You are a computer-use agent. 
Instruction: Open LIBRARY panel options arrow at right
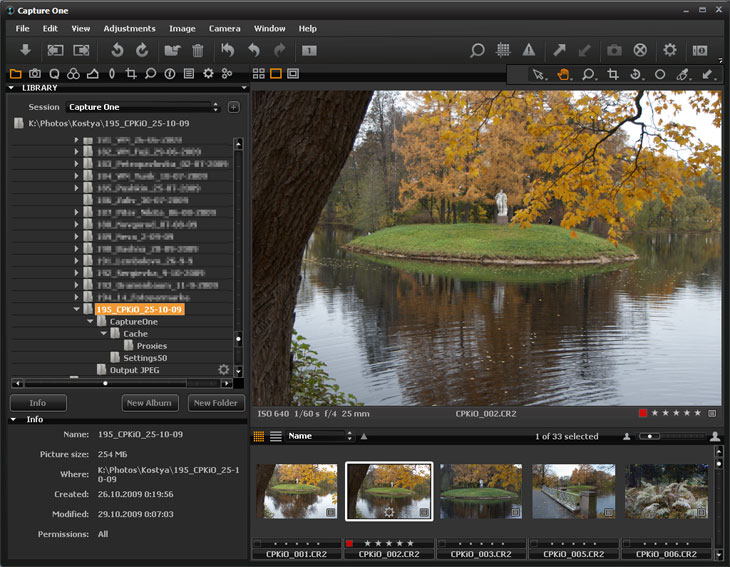[244, 88]
